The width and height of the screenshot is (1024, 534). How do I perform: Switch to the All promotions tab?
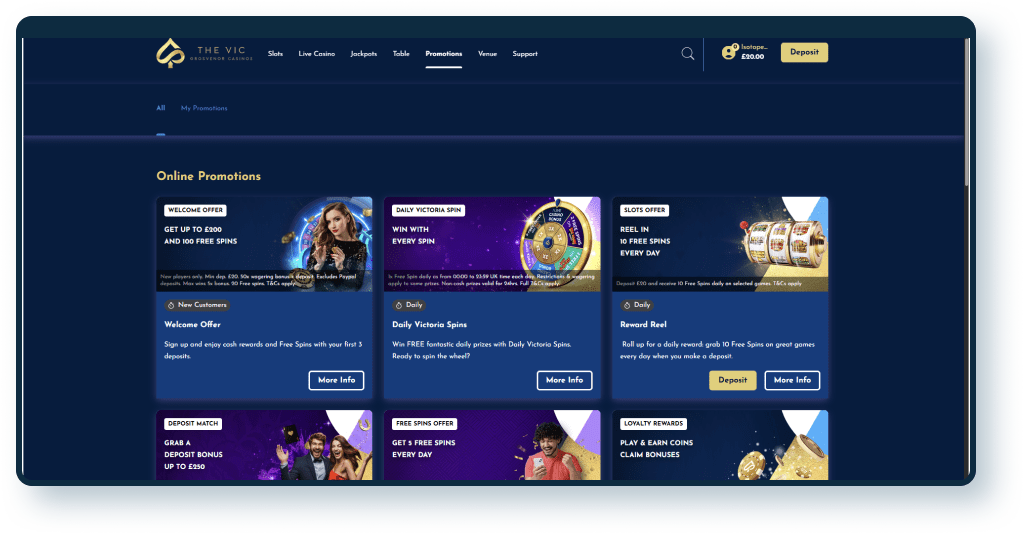pos(161,108)
